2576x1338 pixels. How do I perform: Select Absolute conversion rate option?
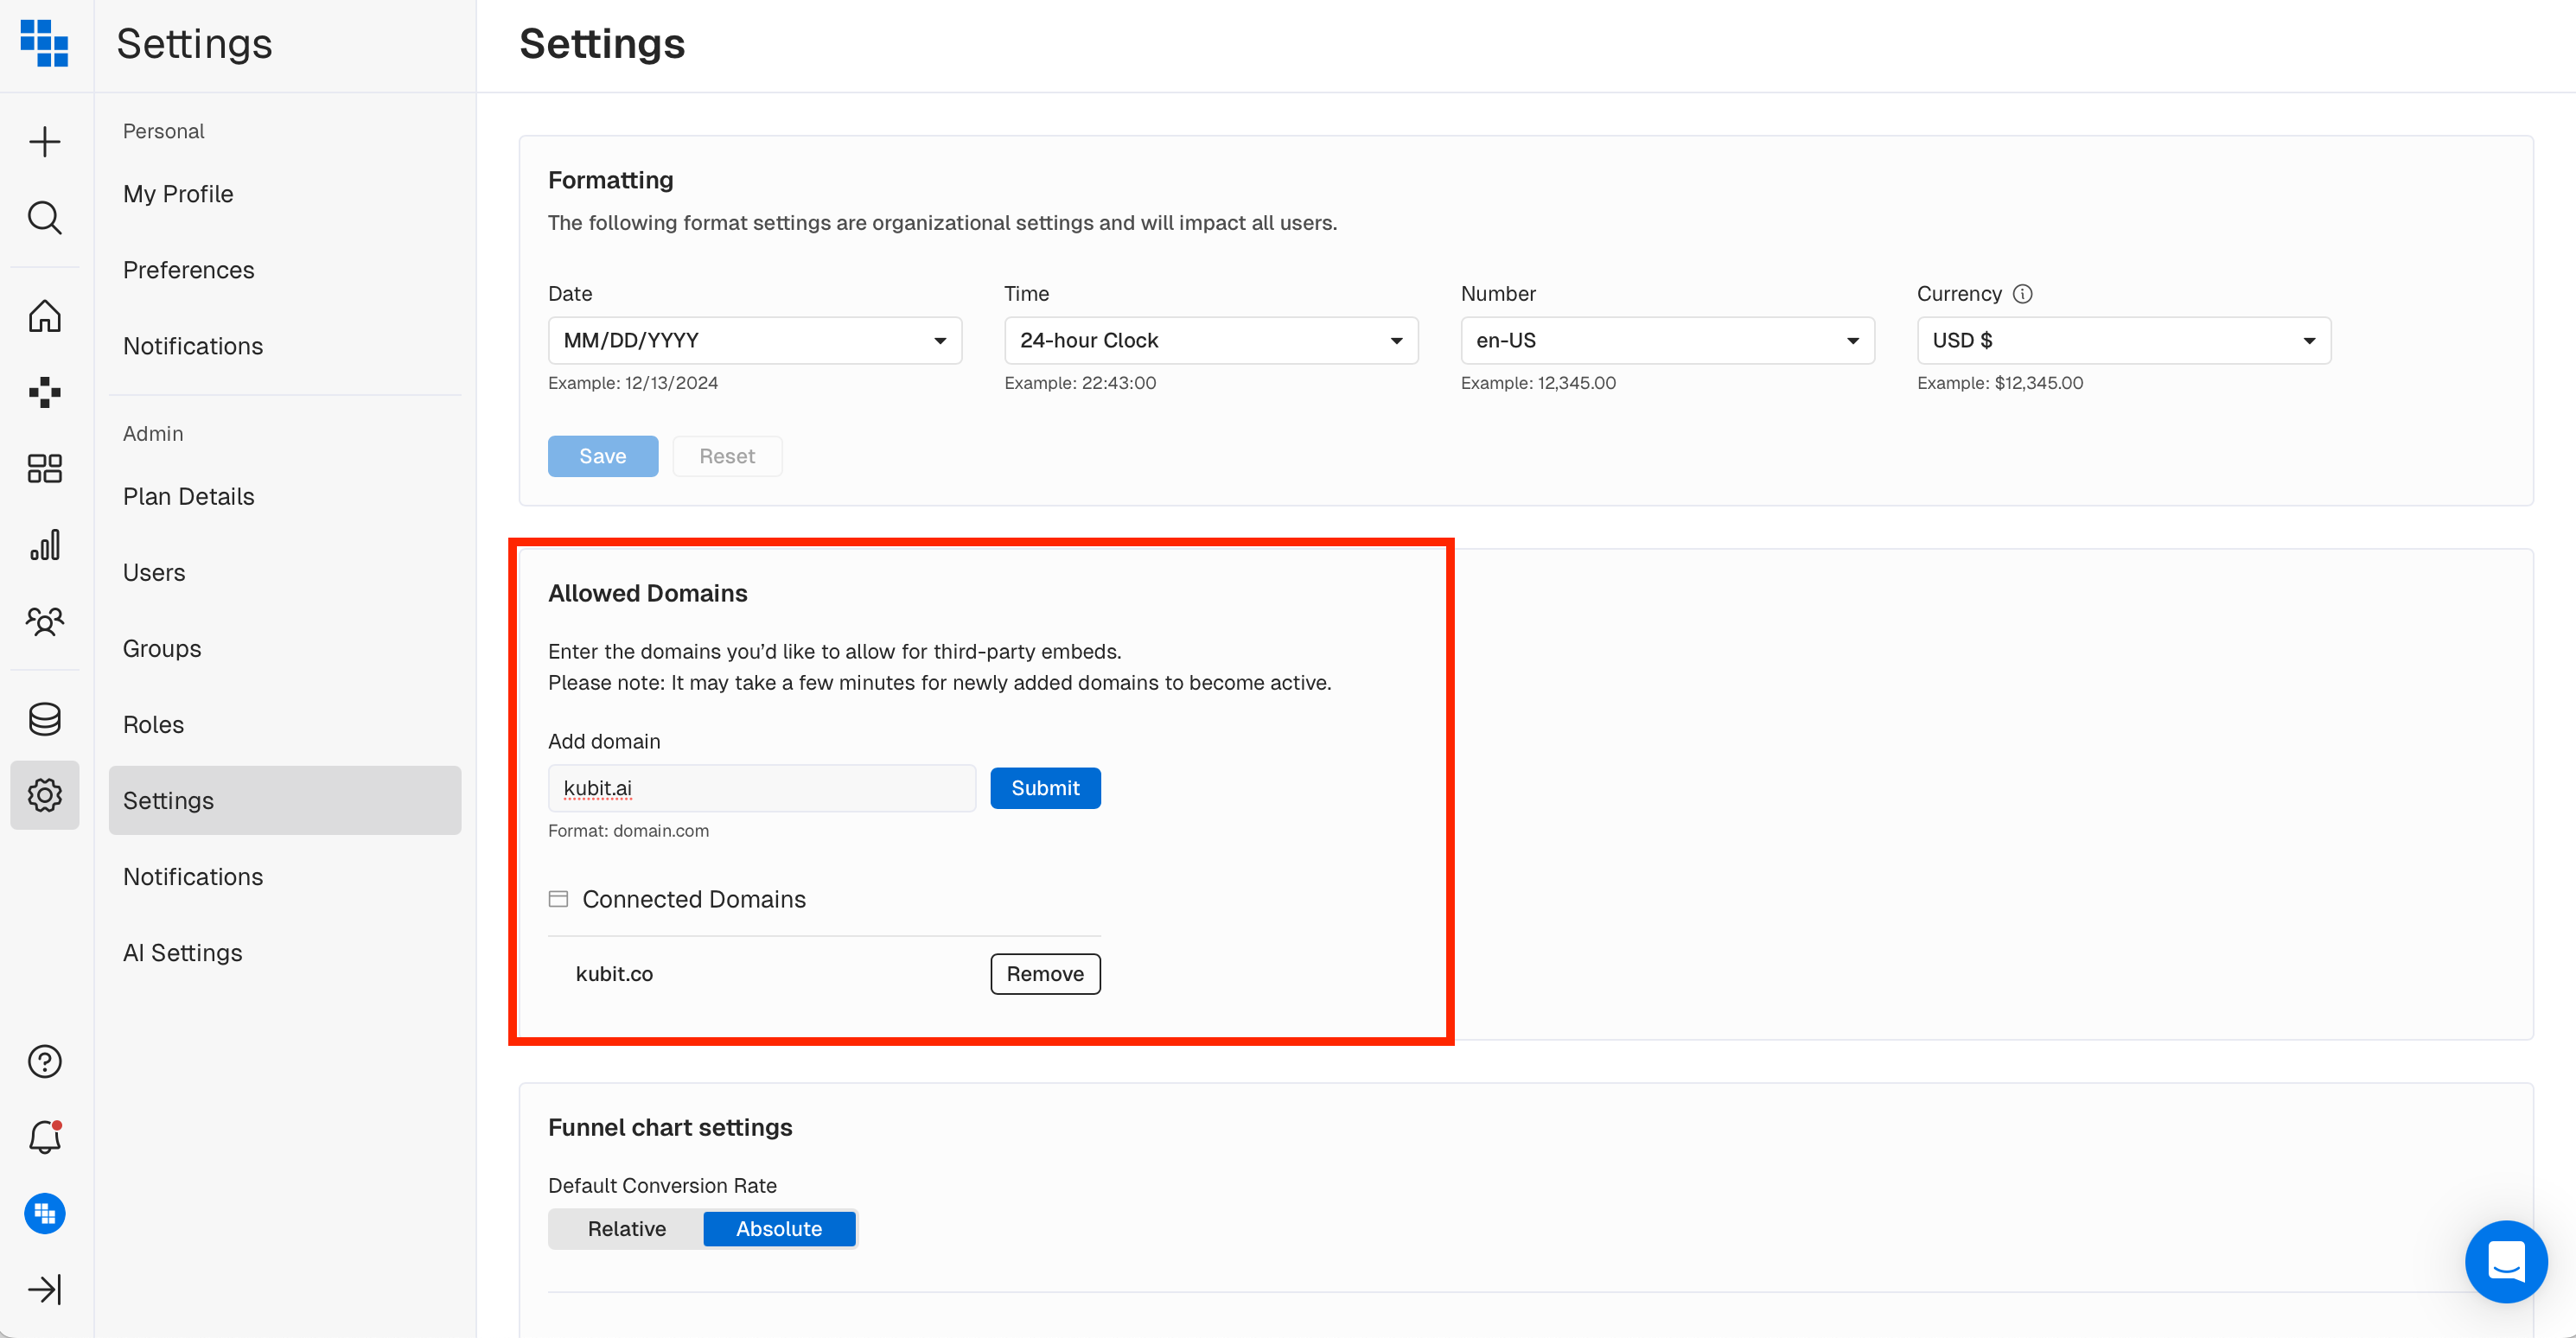[778, 1228]
